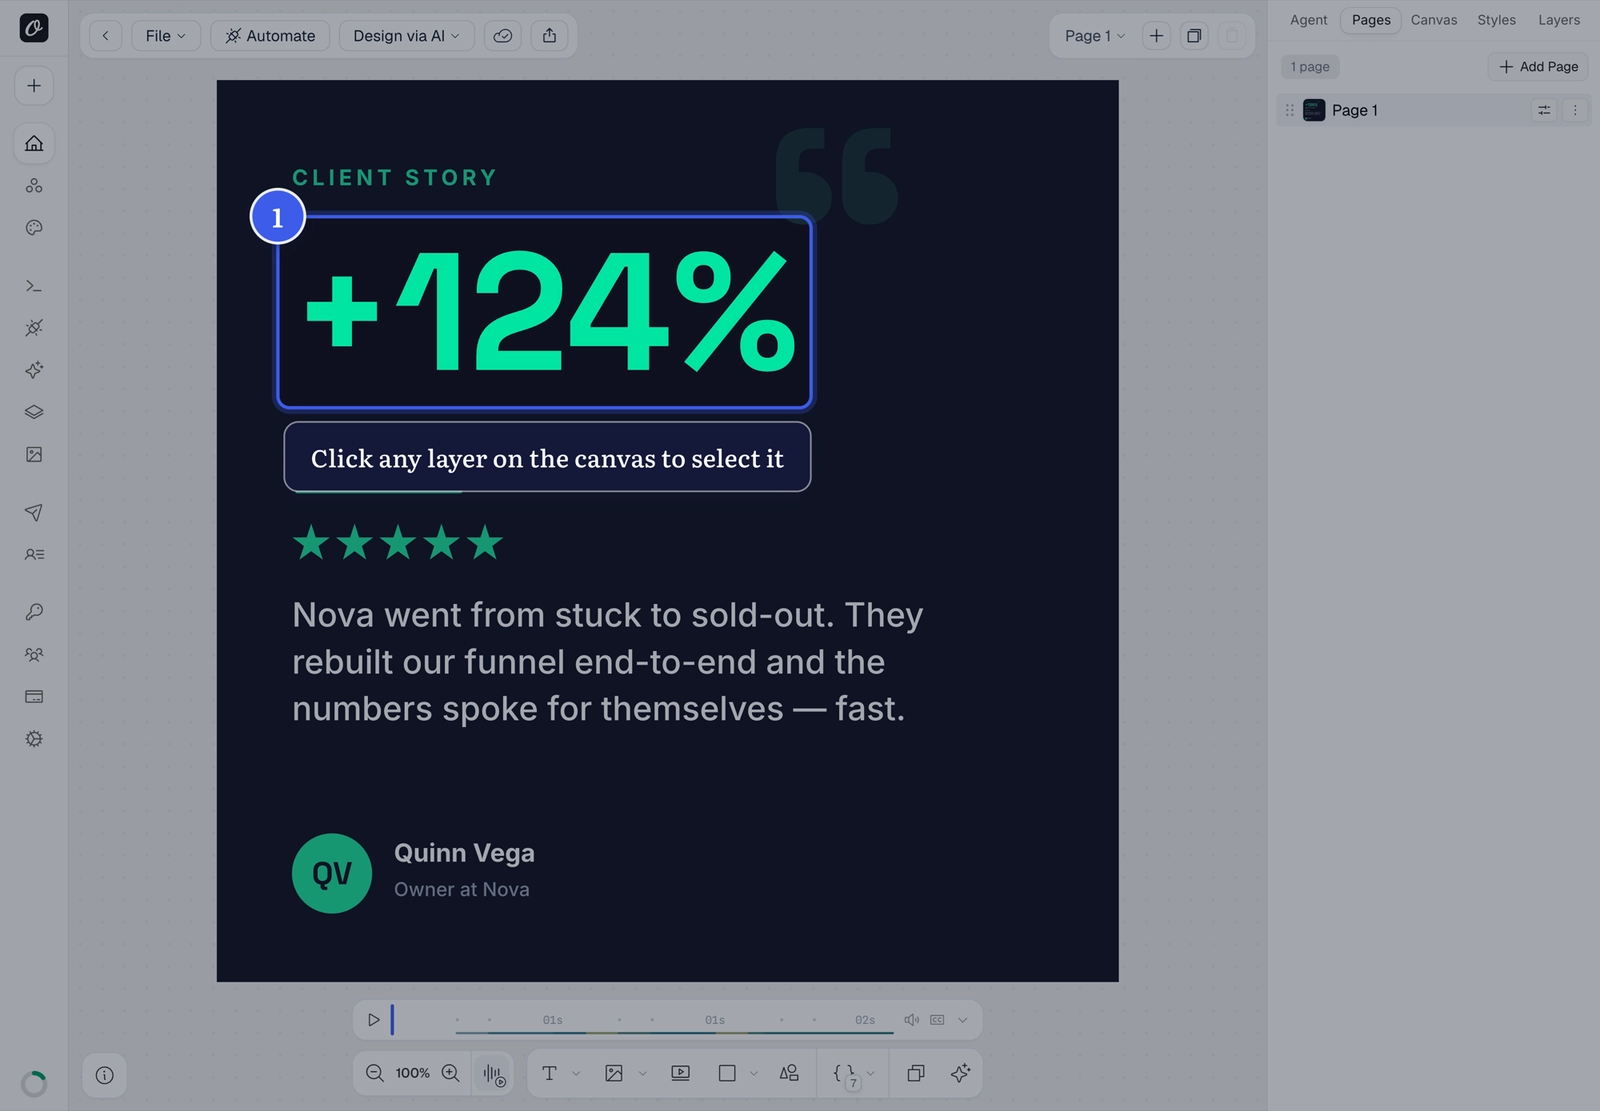This screenshot has width=1600, height=1111.
Task: Switch to the Pages tab
Action: pyautogui.click(x=1371, y=20)
